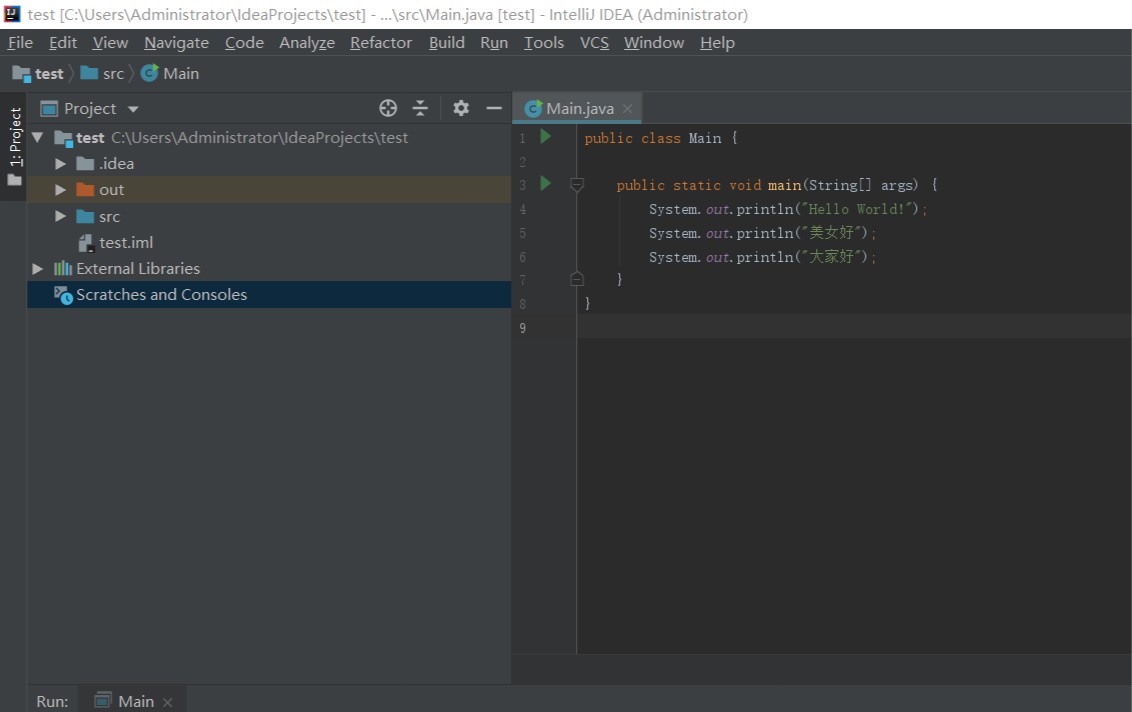Close the Main run tab at bottom
This screenshot has height=712, width=1132.
[x=167, y=702]
